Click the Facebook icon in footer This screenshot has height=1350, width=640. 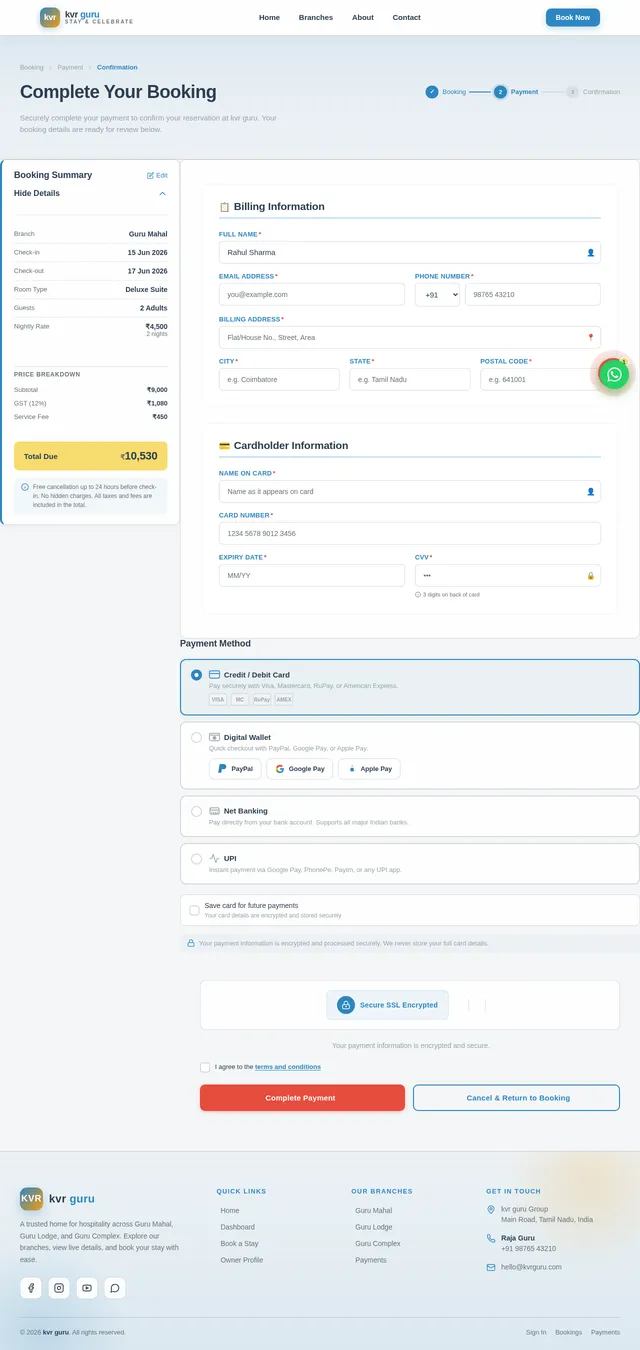[31, 1288]
